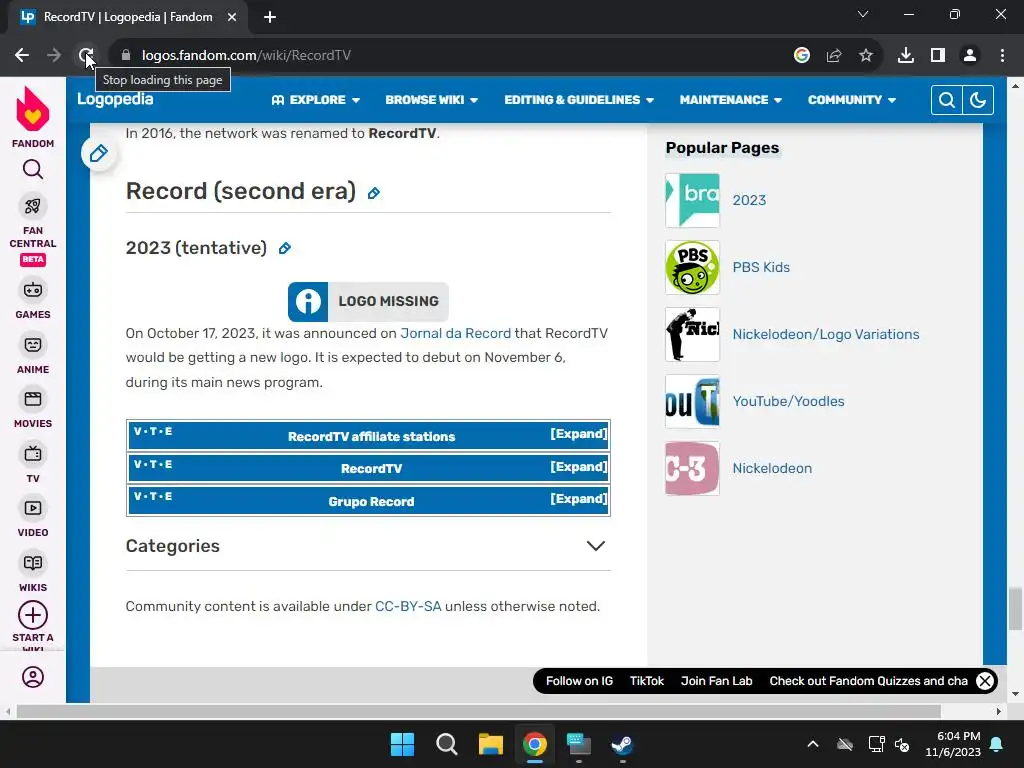Open Chrome profile avatar
Screen dimensions: 1024x768
[x=970, y=56]
